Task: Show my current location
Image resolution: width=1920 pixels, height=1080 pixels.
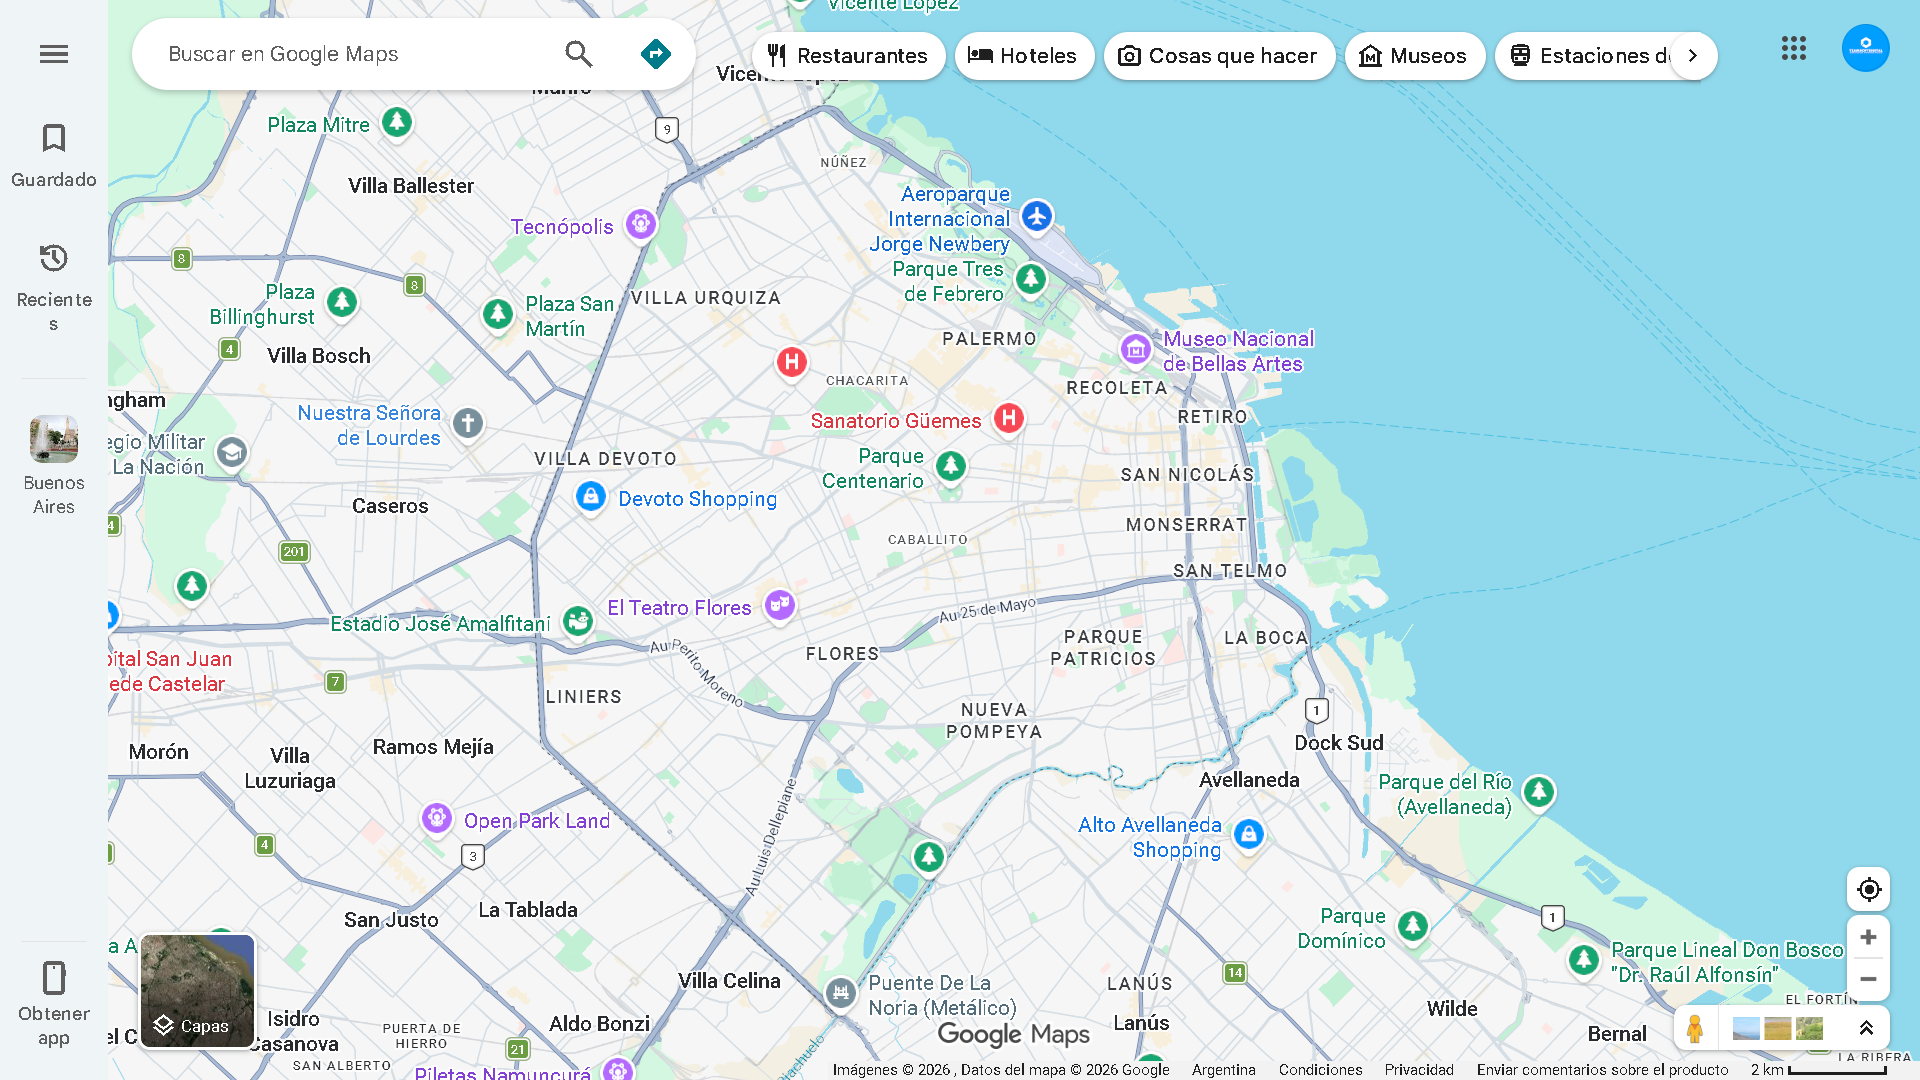Action: tap(1868, 889)
